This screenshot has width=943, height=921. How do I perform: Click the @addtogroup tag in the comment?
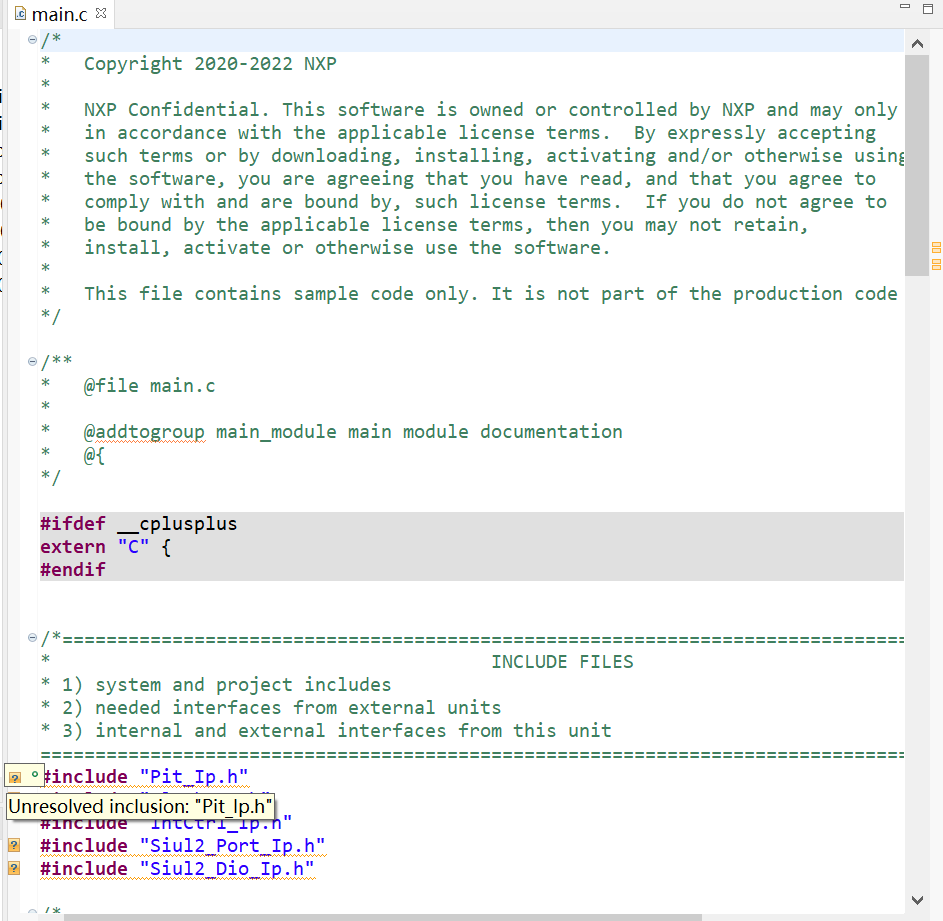pos(144,432)
